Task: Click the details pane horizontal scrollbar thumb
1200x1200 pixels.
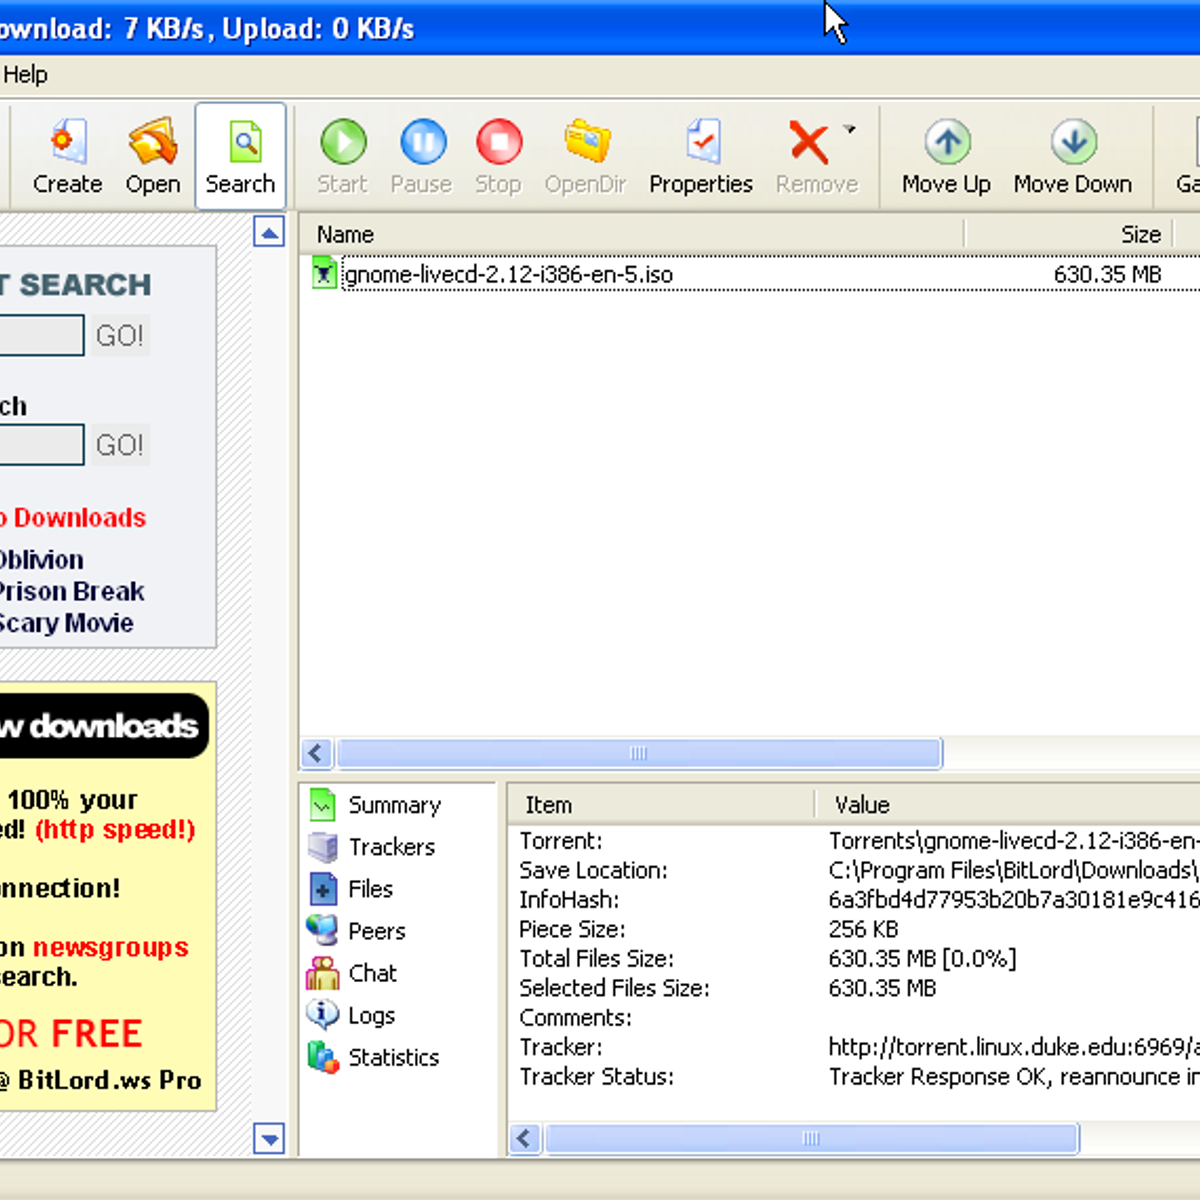Action: (811, 1138)
